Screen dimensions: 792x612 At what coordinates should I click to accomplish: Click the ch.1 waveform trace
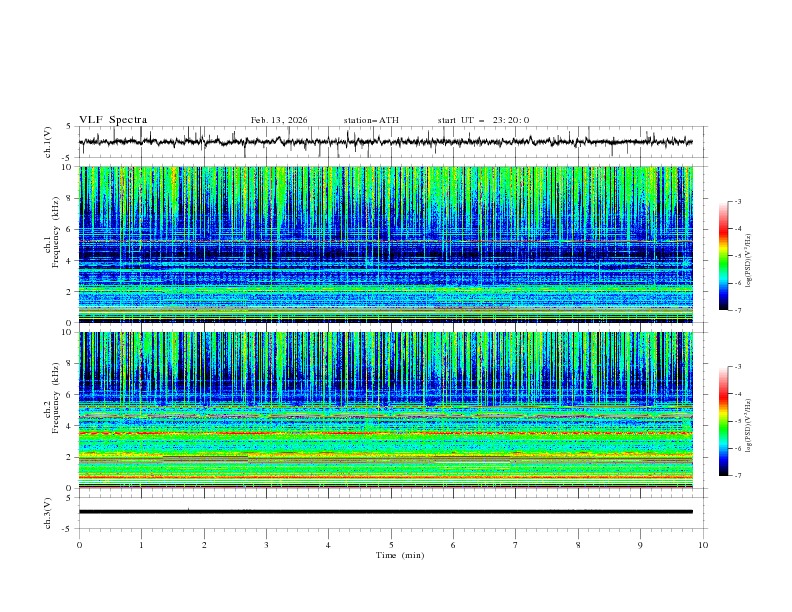[385, 142]
